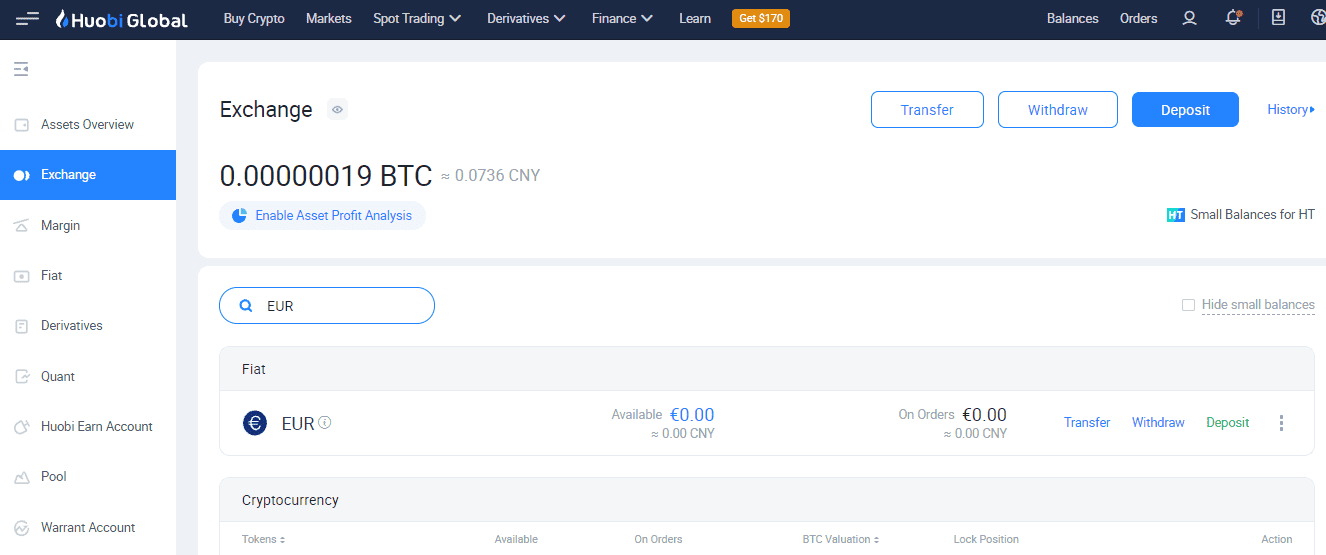Click the search magnifier icon

pyautogui.click(x=246, y=306)
